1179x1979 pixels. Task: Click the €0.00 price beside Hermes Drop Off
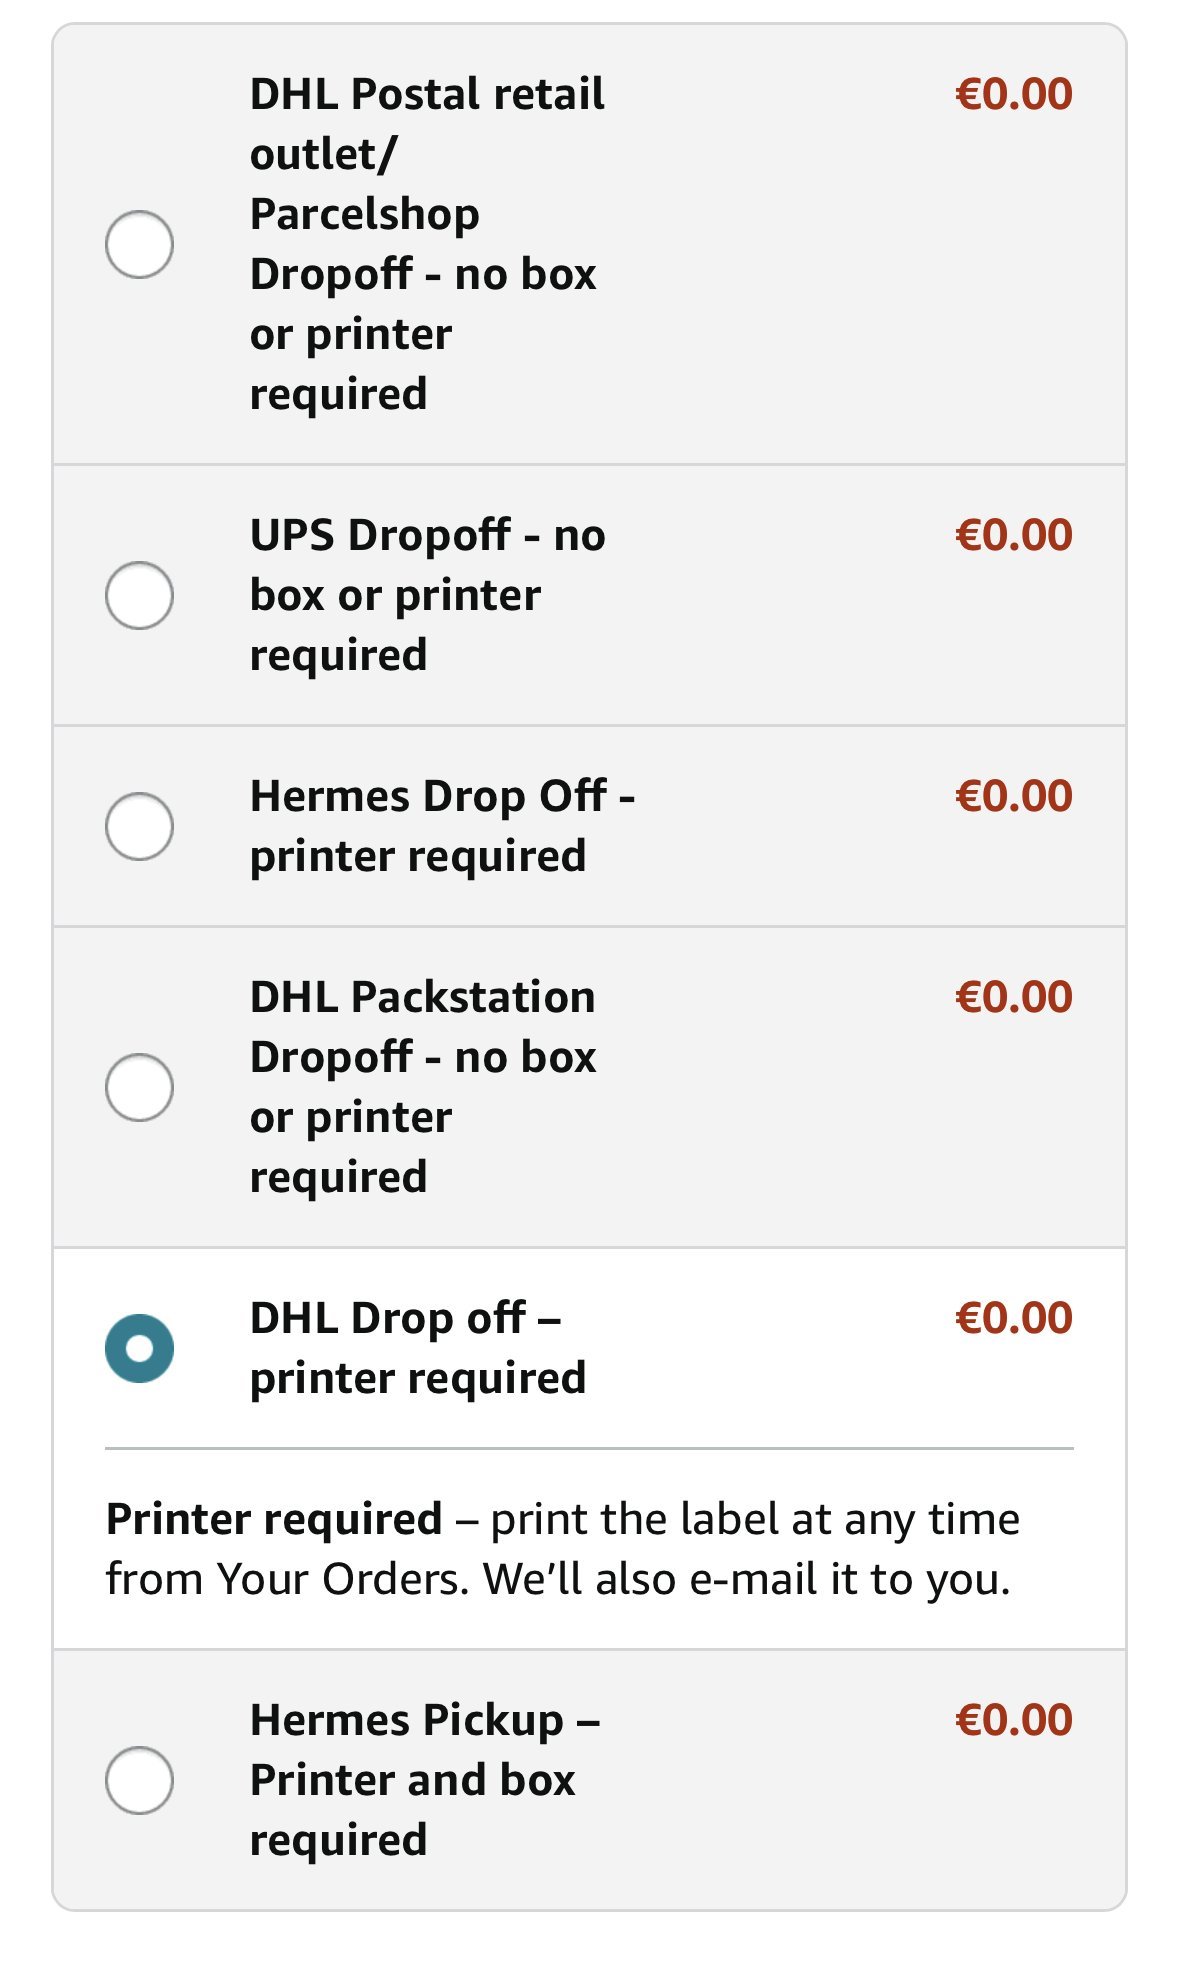click(x=1013, y=796)
